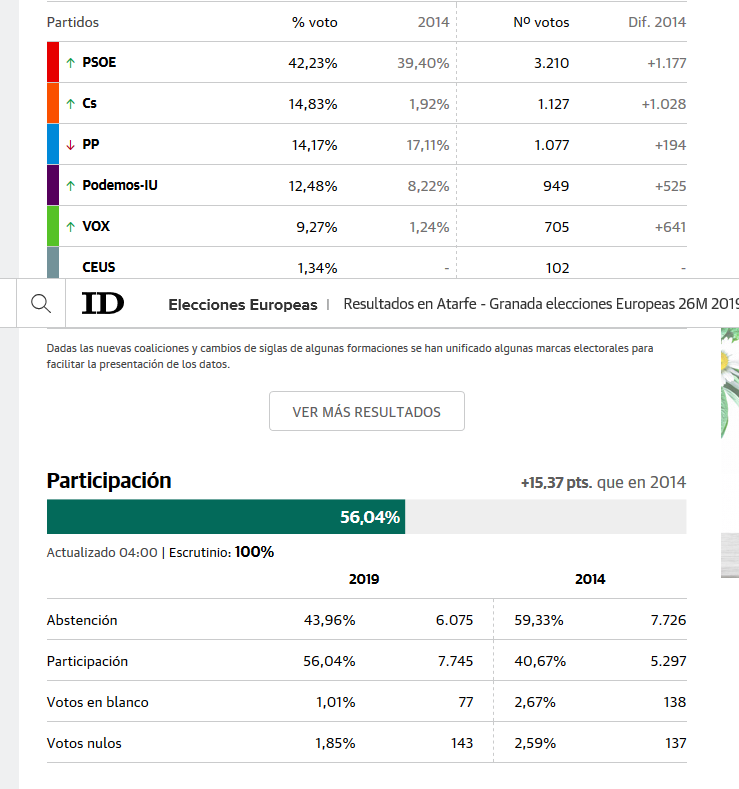Click Podemos-IU green up arrow icon
The image size is (739, 789).
pyautogui.click(x=70, y=186)
